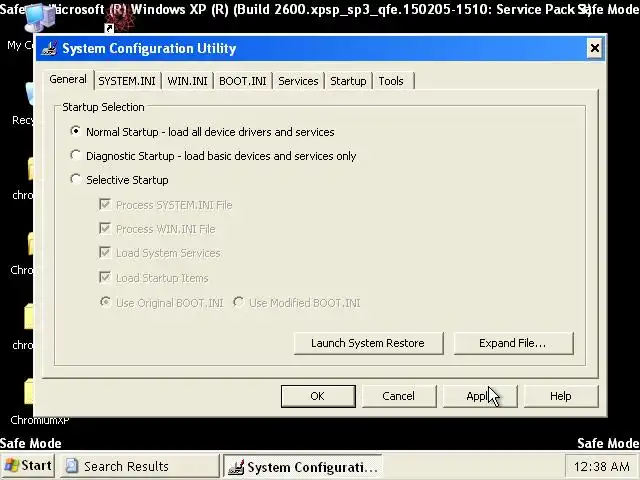Click the taskbar clock showing 12:38 AM
The image size is (640, 480).
click(601, 466)
